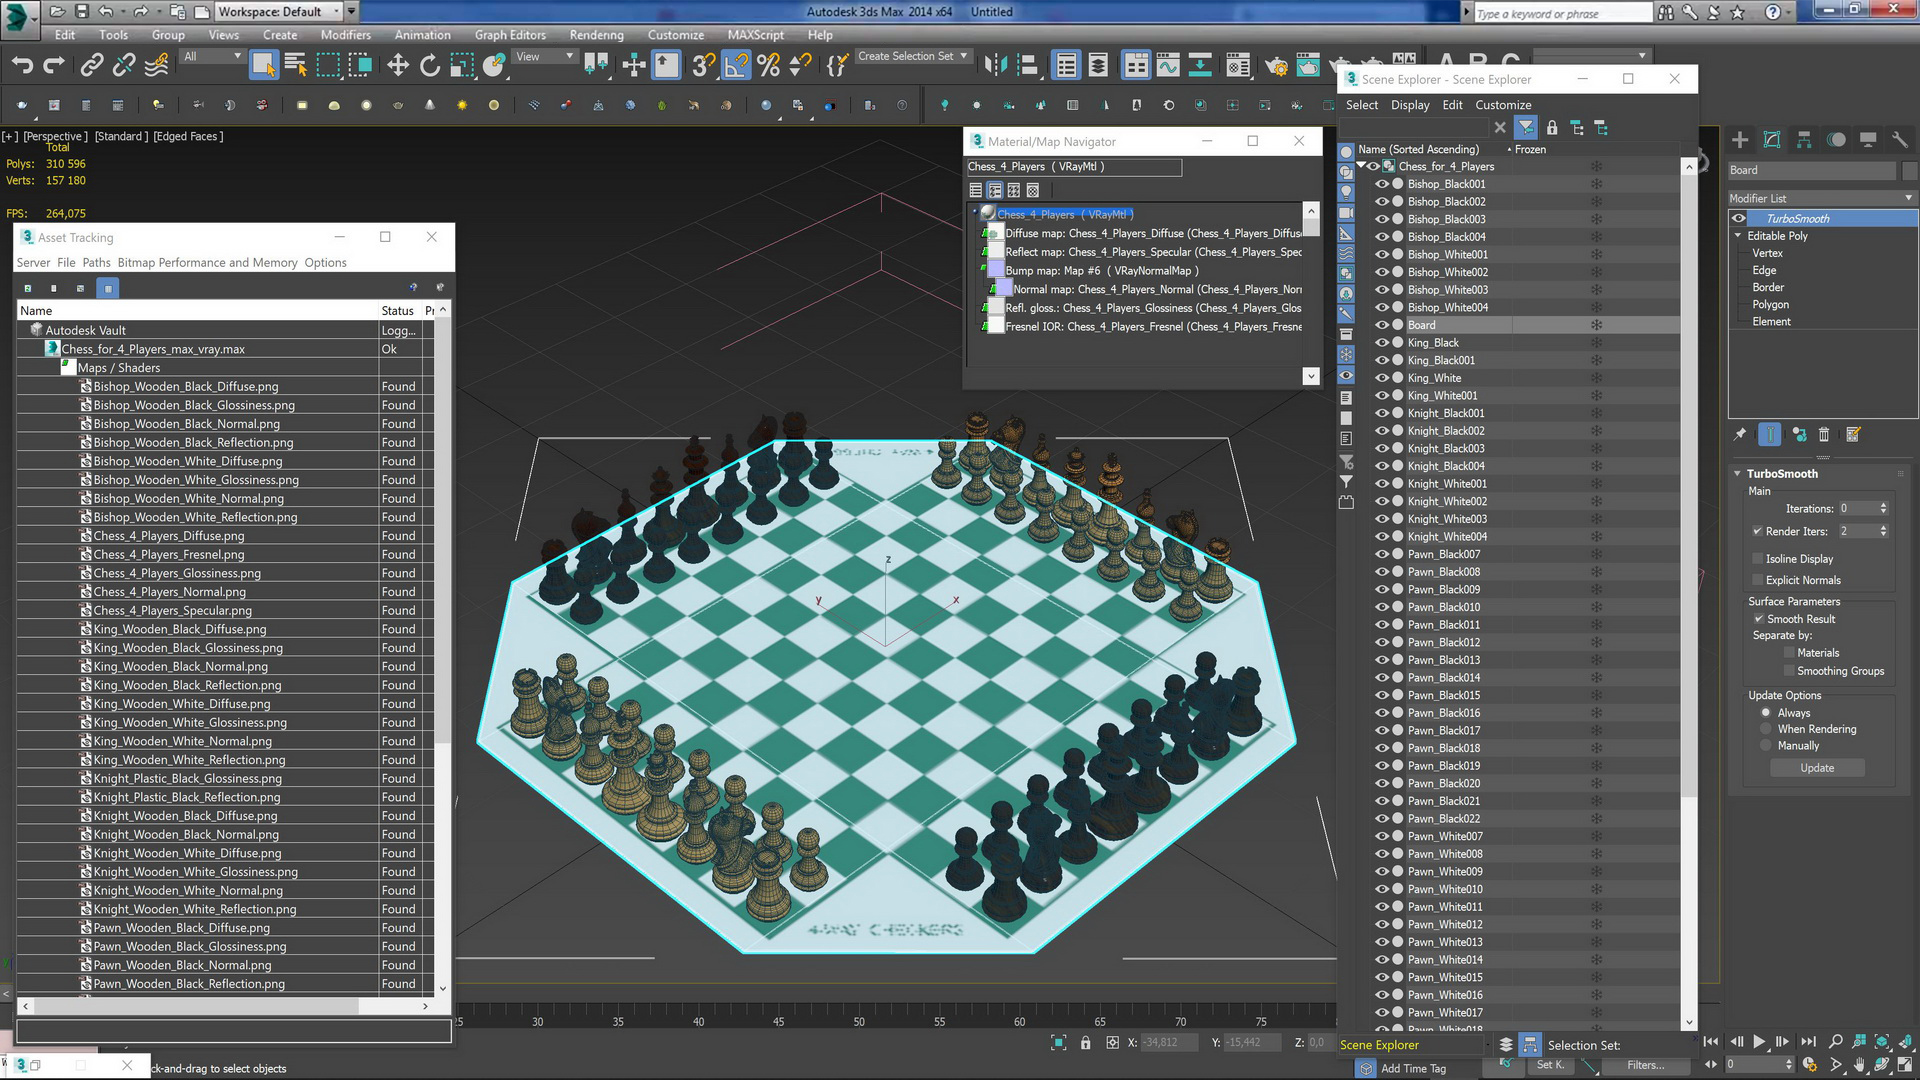Click the Mirror tool icon
This screenshot has height=1080, width=1920.
tap(995, 66)
